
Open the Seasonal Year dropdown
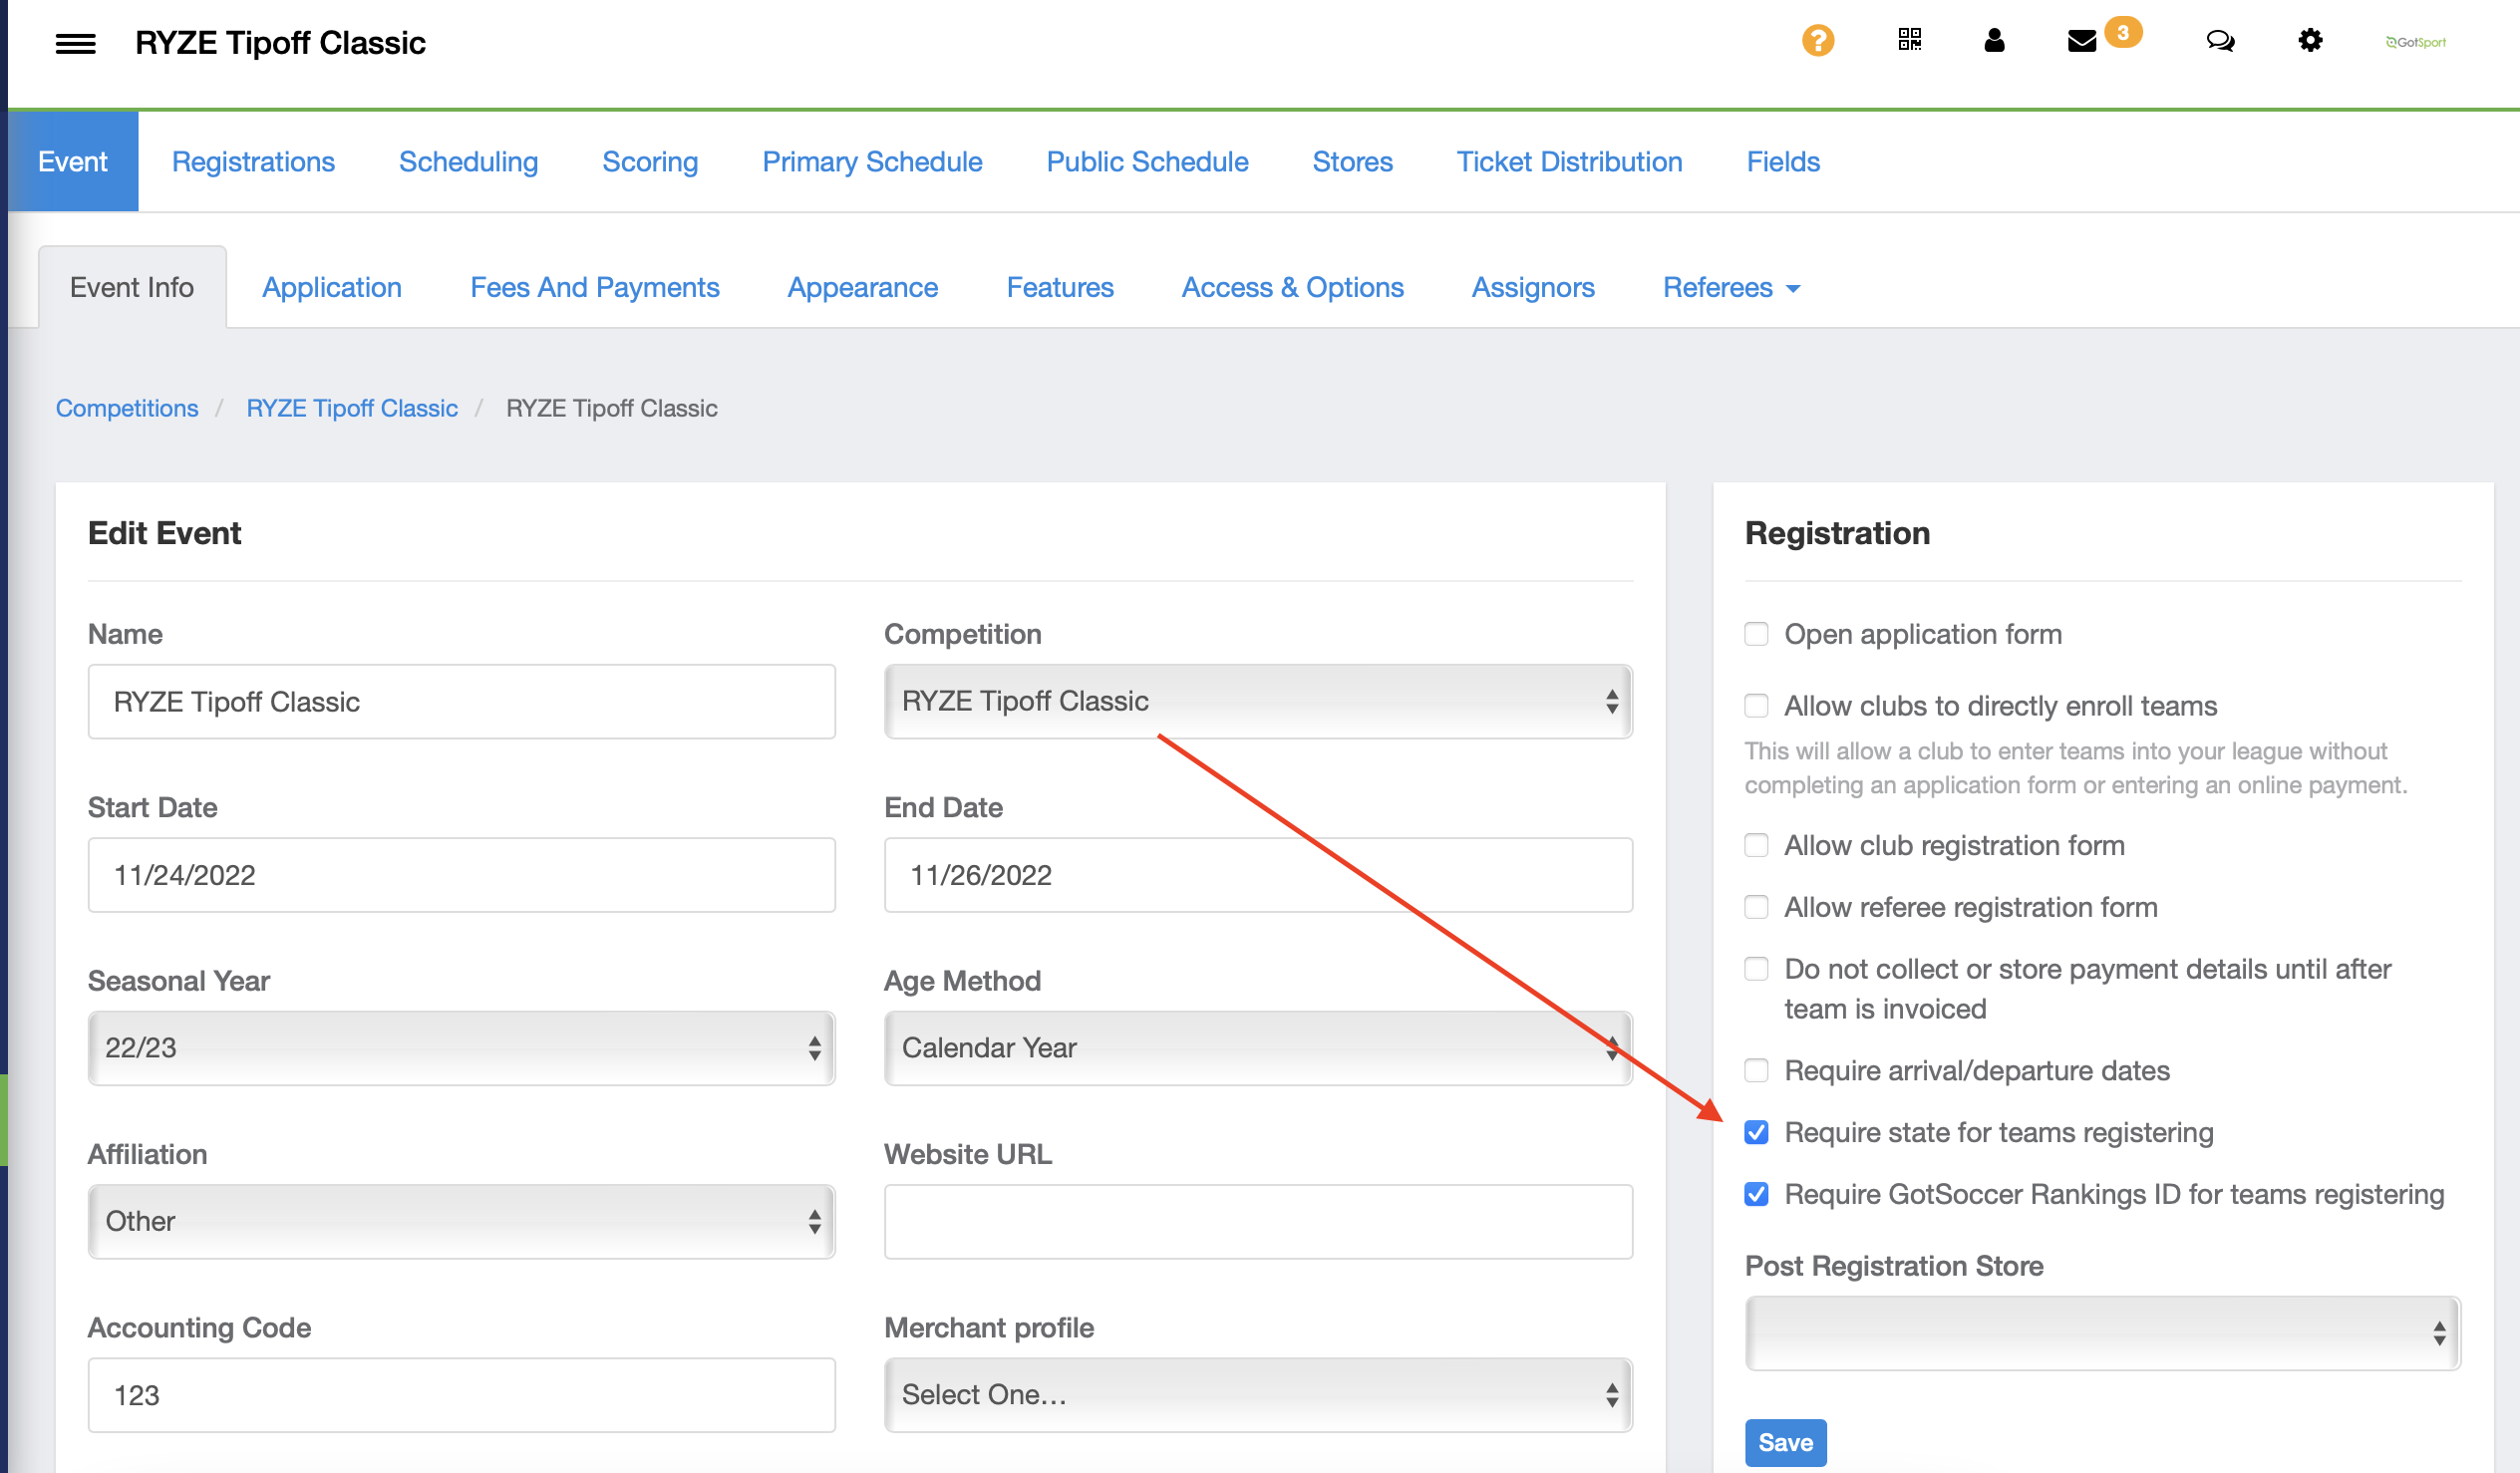tap(461, 1048)
